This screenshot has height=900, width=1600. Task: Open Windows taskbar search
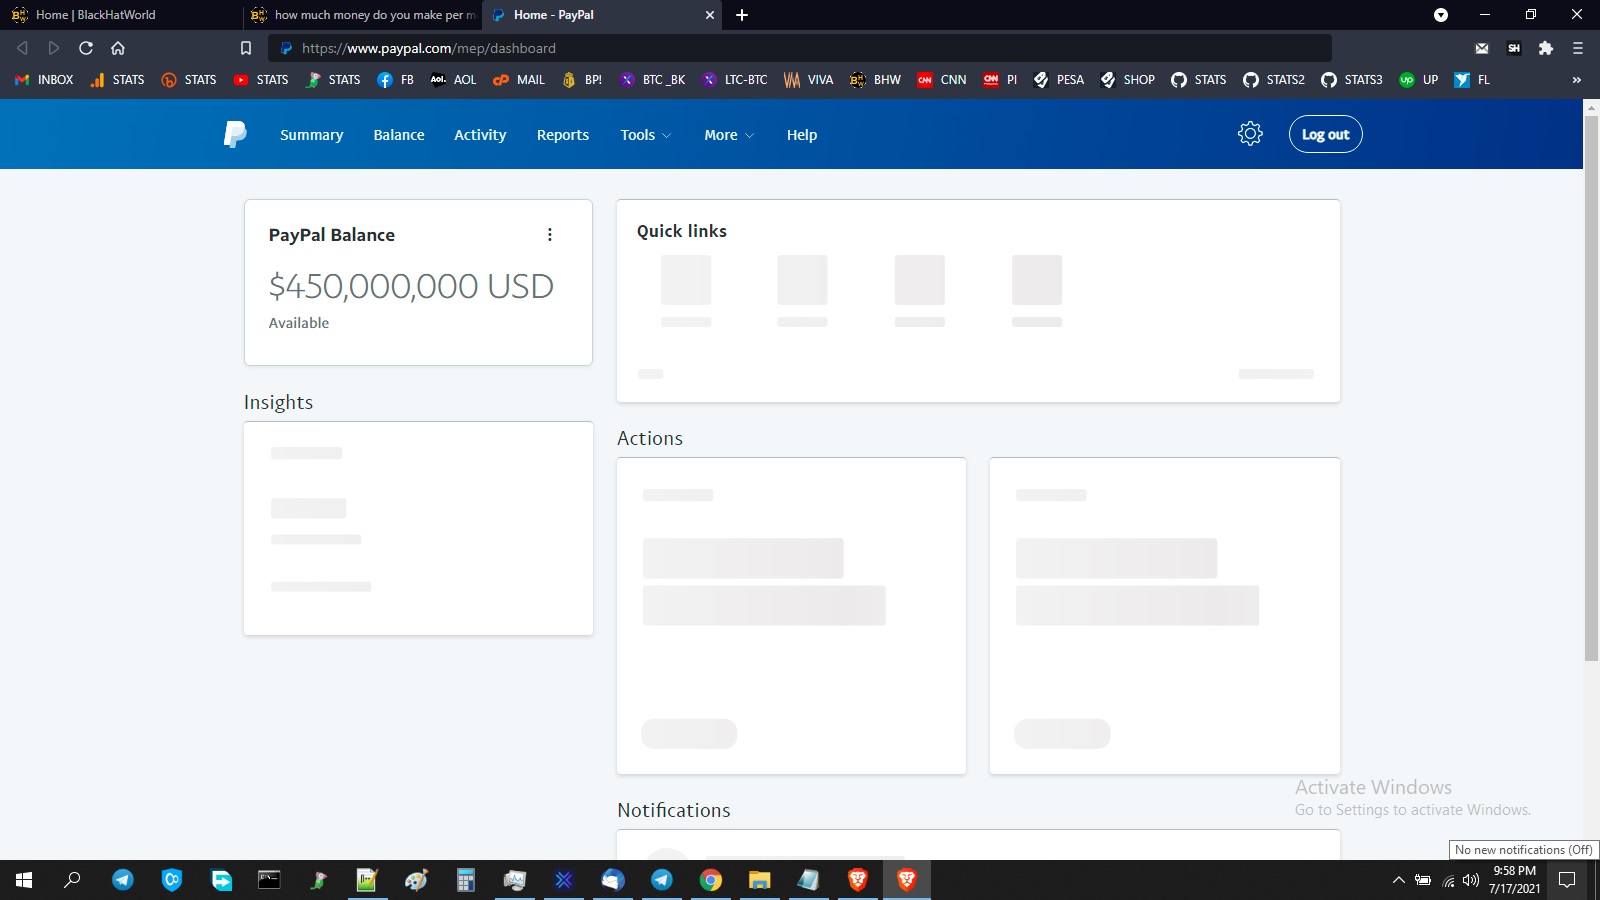click(72, 880)
